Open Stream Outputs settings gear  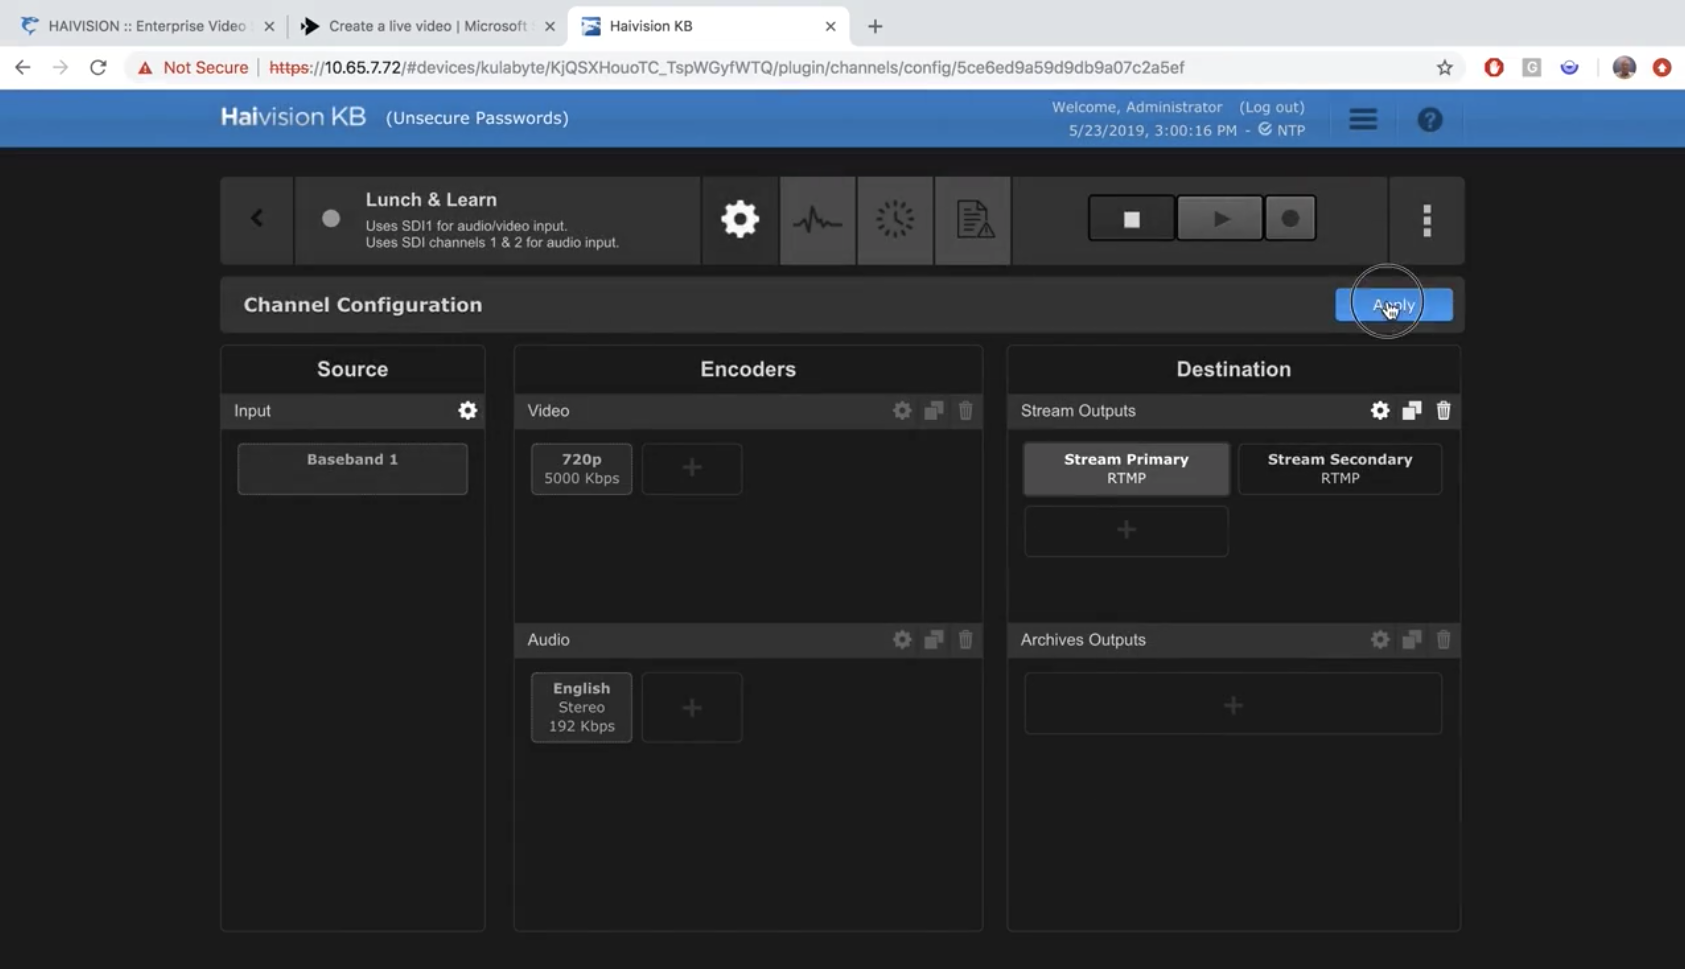coord(1380,411)
